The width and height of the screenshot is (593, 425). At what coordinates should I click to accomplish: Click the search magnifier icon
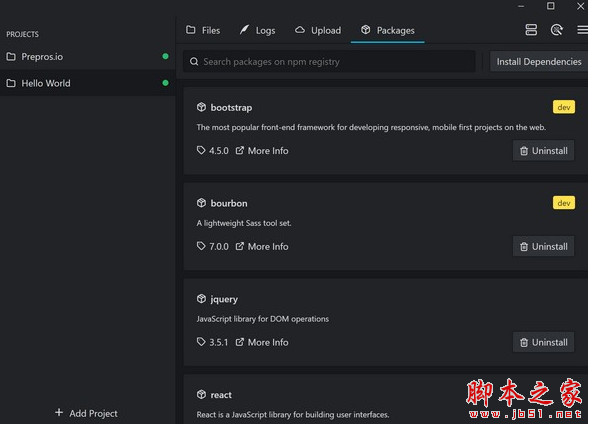pos(194,62)
